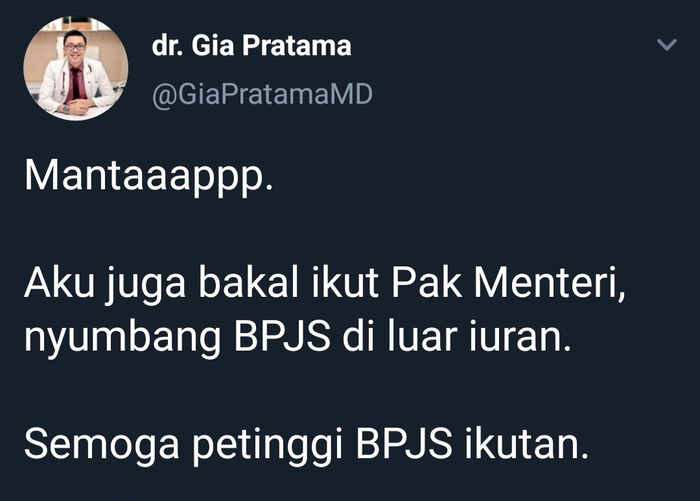The width and height of the screenshot is (700, 501).
Task: Click the 'Mantaaappp.' text line
Action: (x=149, y=177)
